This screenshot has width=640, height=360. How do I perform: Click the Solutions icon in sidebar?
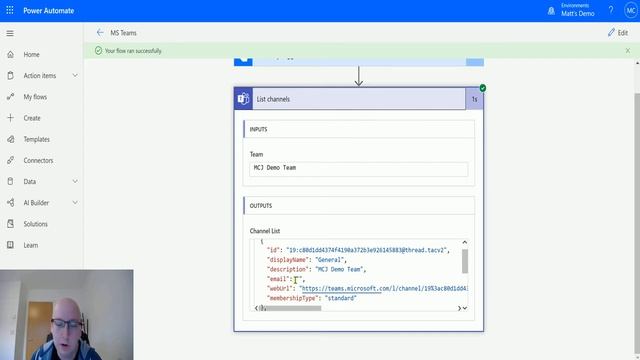11,224
